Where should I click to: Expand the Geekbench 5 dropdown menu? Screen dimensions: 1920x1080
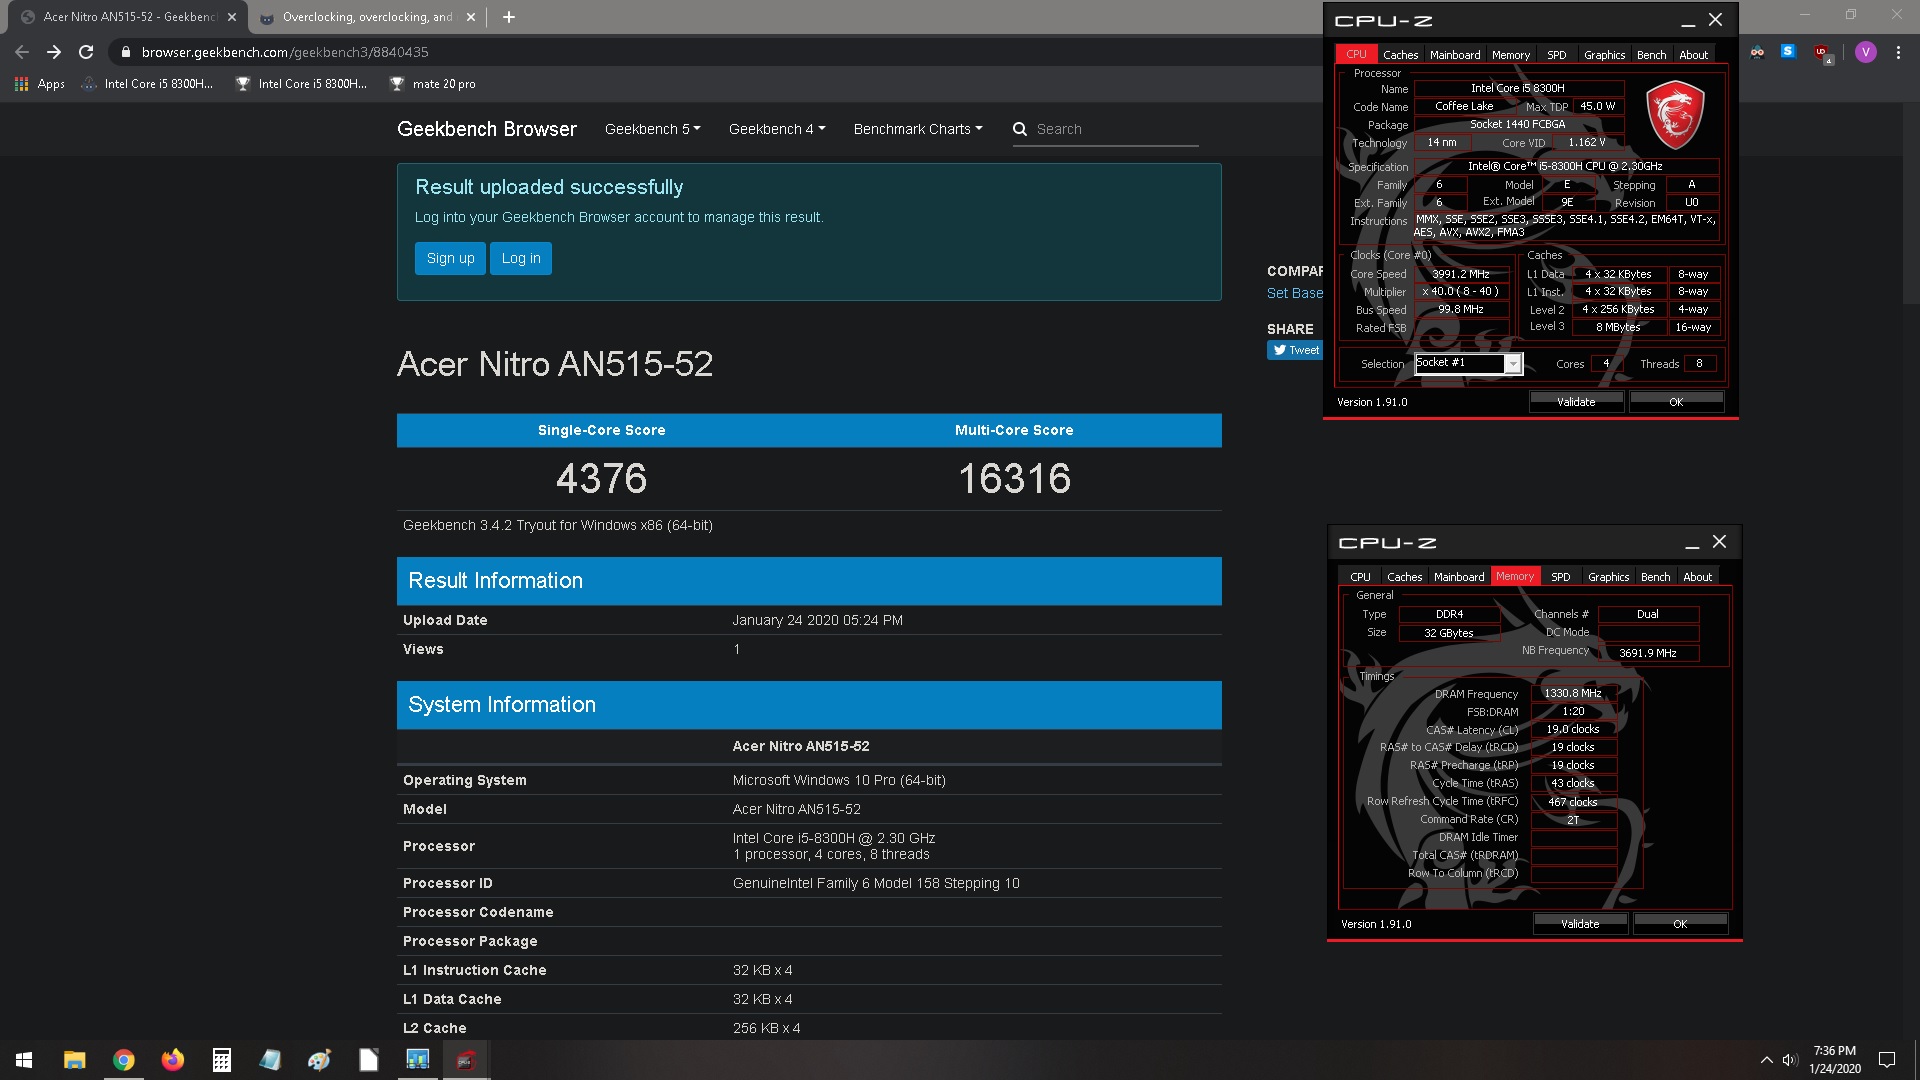click(x=652, y=129)
